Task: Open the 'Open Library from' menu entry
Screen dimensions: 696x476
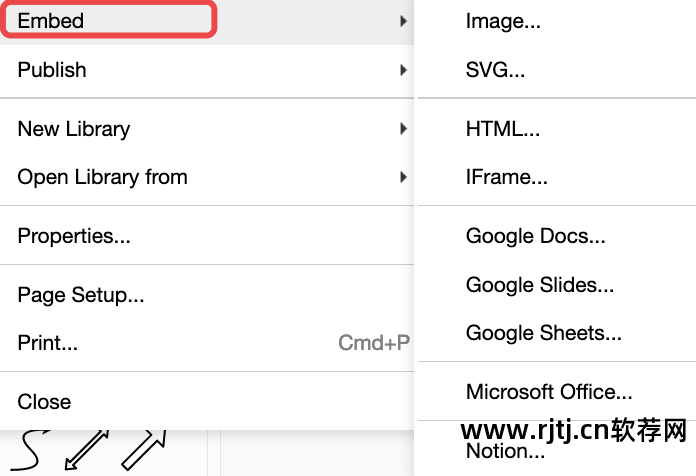Action: coord(103,178)
